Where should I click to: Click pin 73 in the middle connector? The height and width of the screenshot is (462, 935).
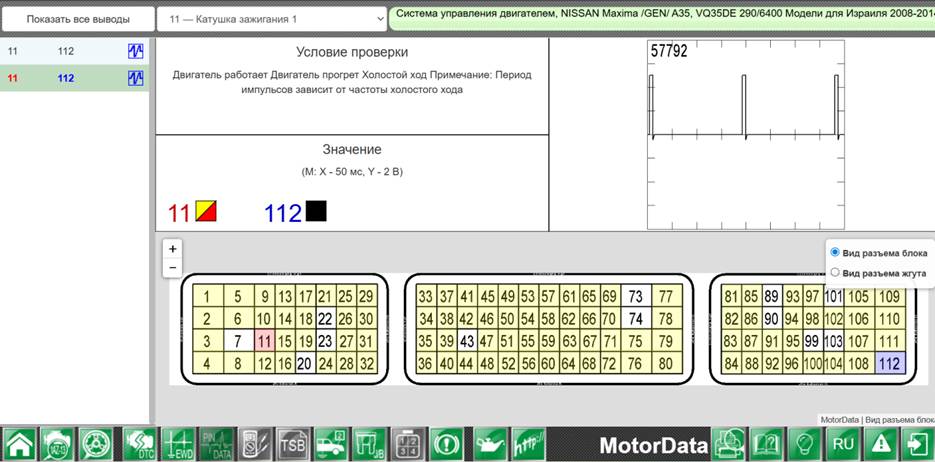tap(636, 296)
